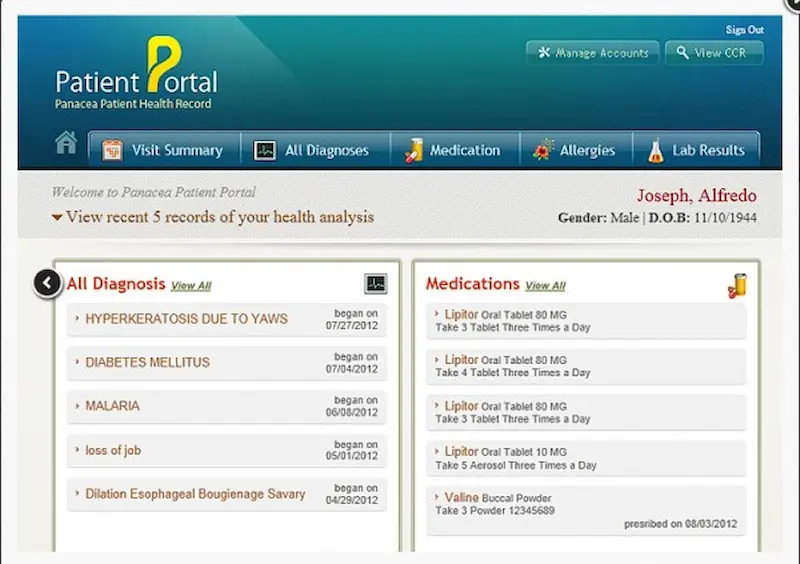Click the Manage Accounts button

click(592, 53)
